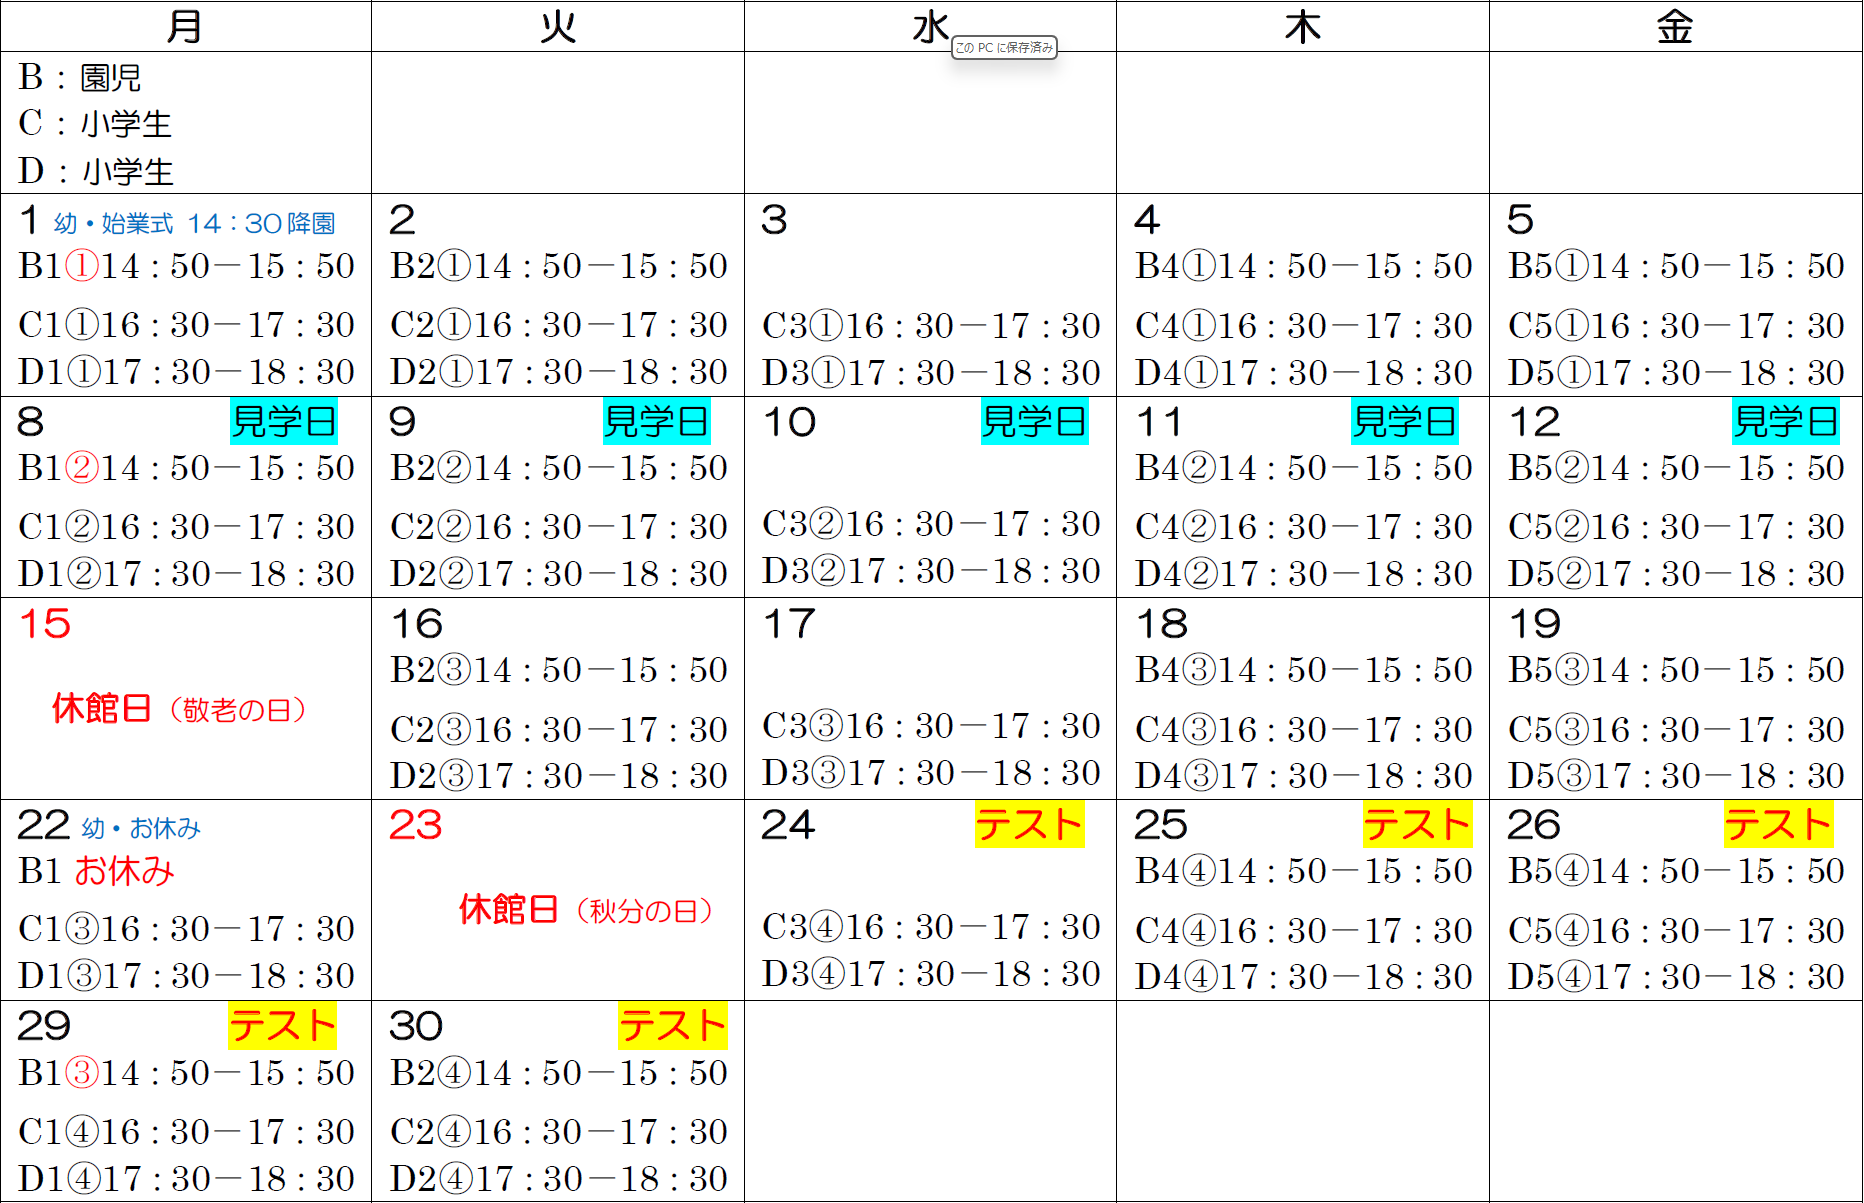
Task: Click the red date number 23
Action: click(415, 825)
